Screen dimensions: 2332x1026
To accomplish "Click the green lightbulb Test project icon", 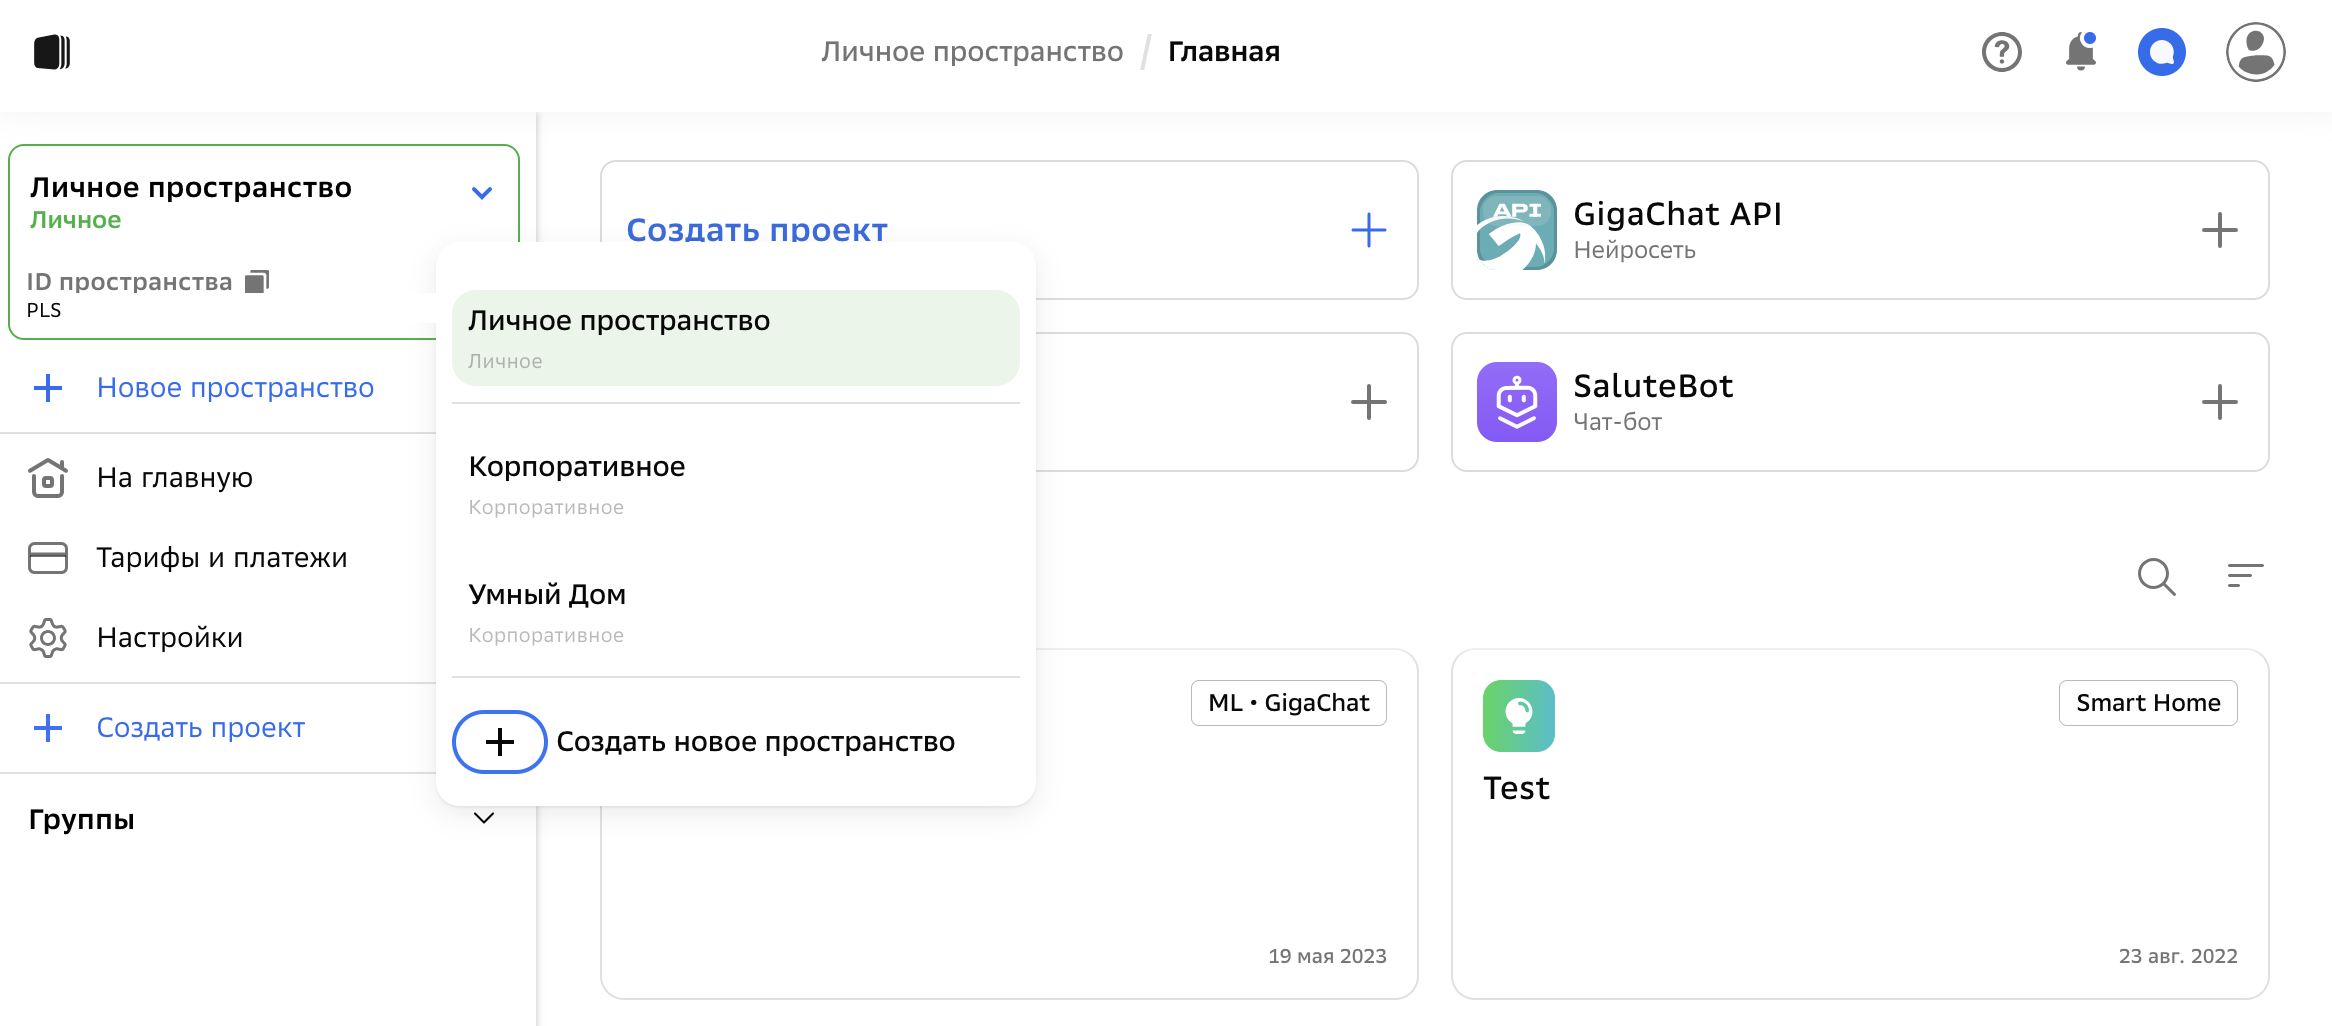I will click(1518, 716).
